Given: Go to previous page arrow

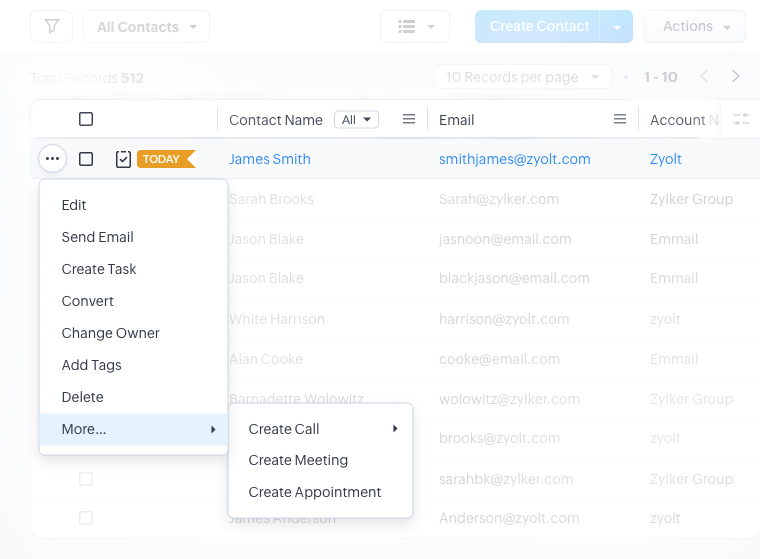Looking at the screenshot, I should pos(704,77).
